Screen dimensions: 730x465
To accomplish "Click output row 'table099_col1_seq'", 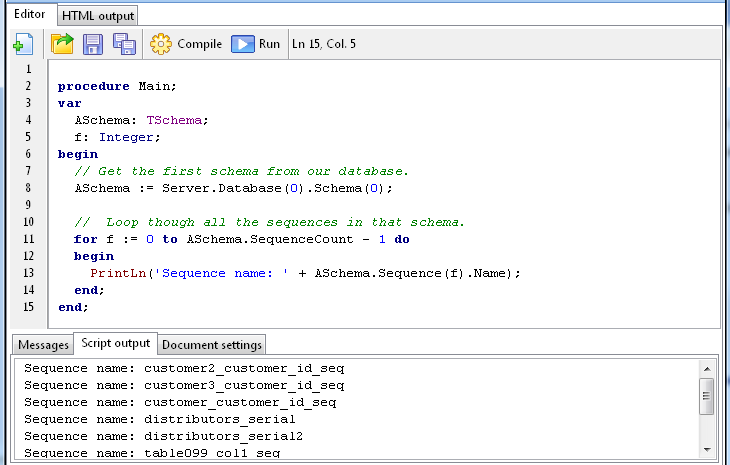I will coord(152,452).
